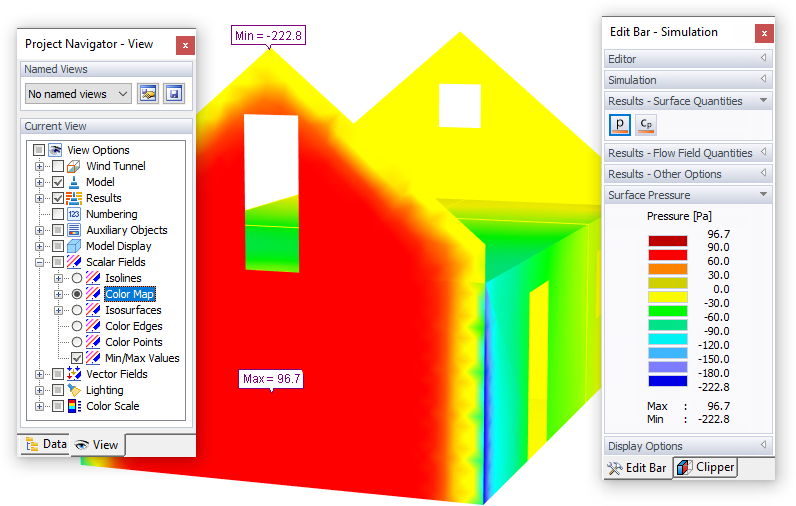This screenshot has height=506, width=796.
Task: Expand the Display Options section
Action: pyautogui.click(x=688, y=446)
